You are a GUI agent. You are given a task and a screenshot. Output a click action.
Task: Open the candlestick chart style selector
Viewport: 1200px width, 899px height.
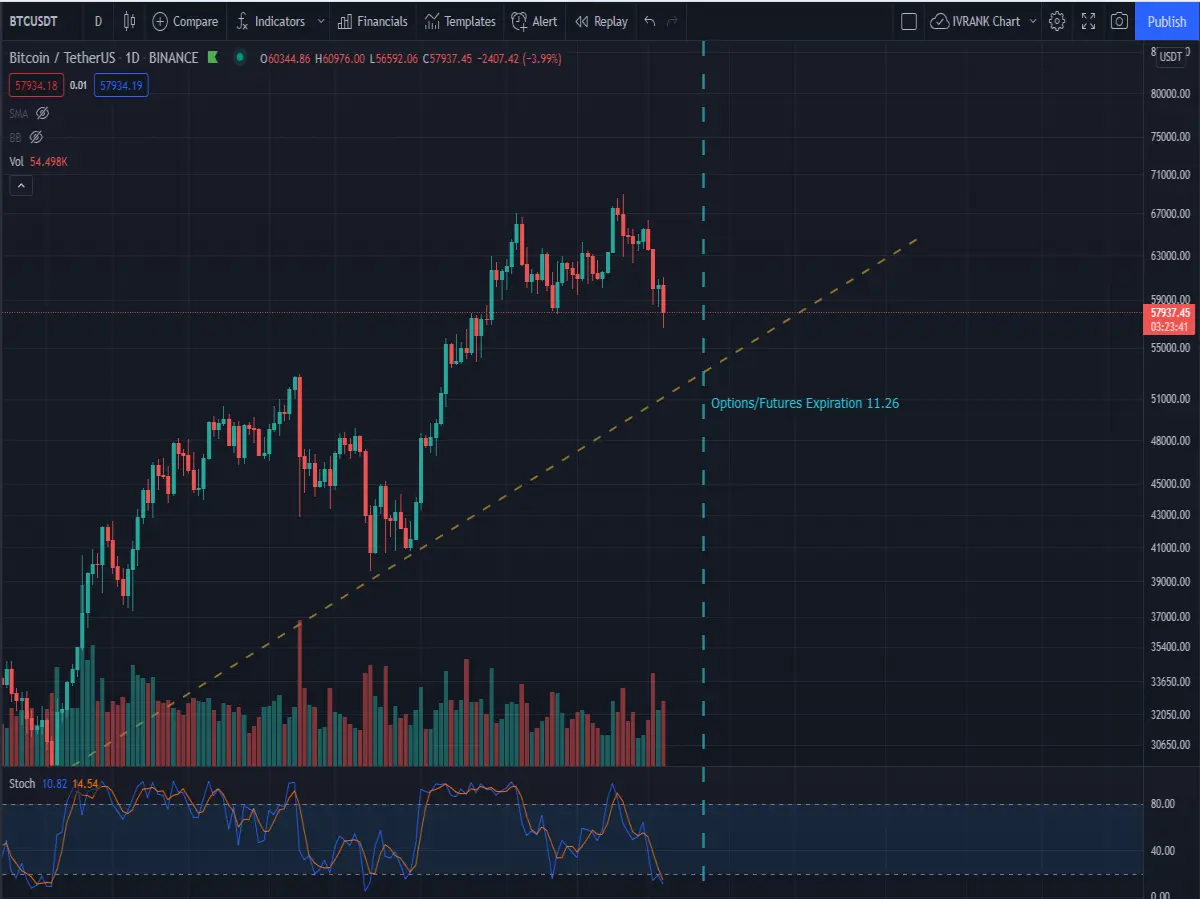click(129, 21)
